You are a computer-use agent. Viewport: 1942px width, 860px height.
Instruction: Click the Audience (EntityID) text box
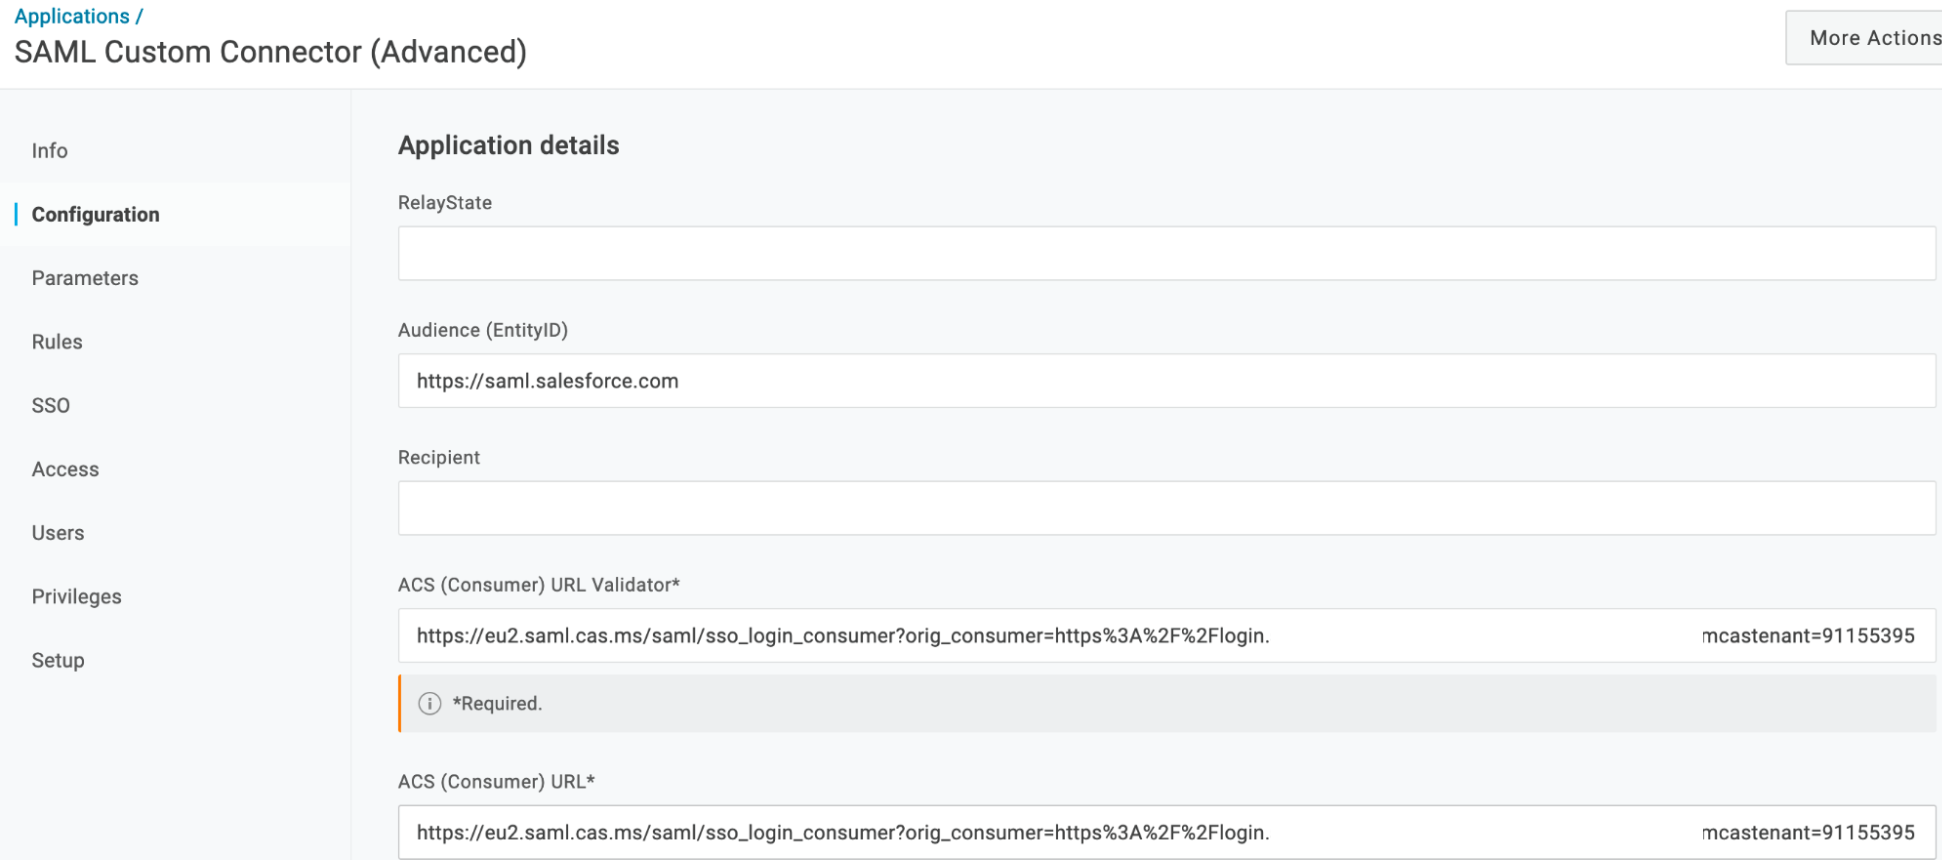point(1166,381)
